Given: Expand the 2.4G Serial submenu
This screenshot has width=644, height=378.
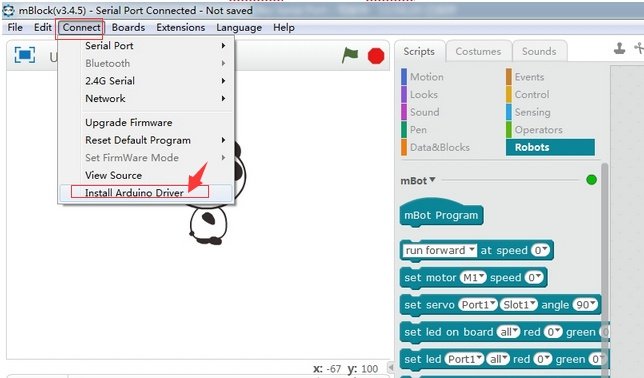Looking at the screenshot, I should pyautogui.click(x=146, y=81).
